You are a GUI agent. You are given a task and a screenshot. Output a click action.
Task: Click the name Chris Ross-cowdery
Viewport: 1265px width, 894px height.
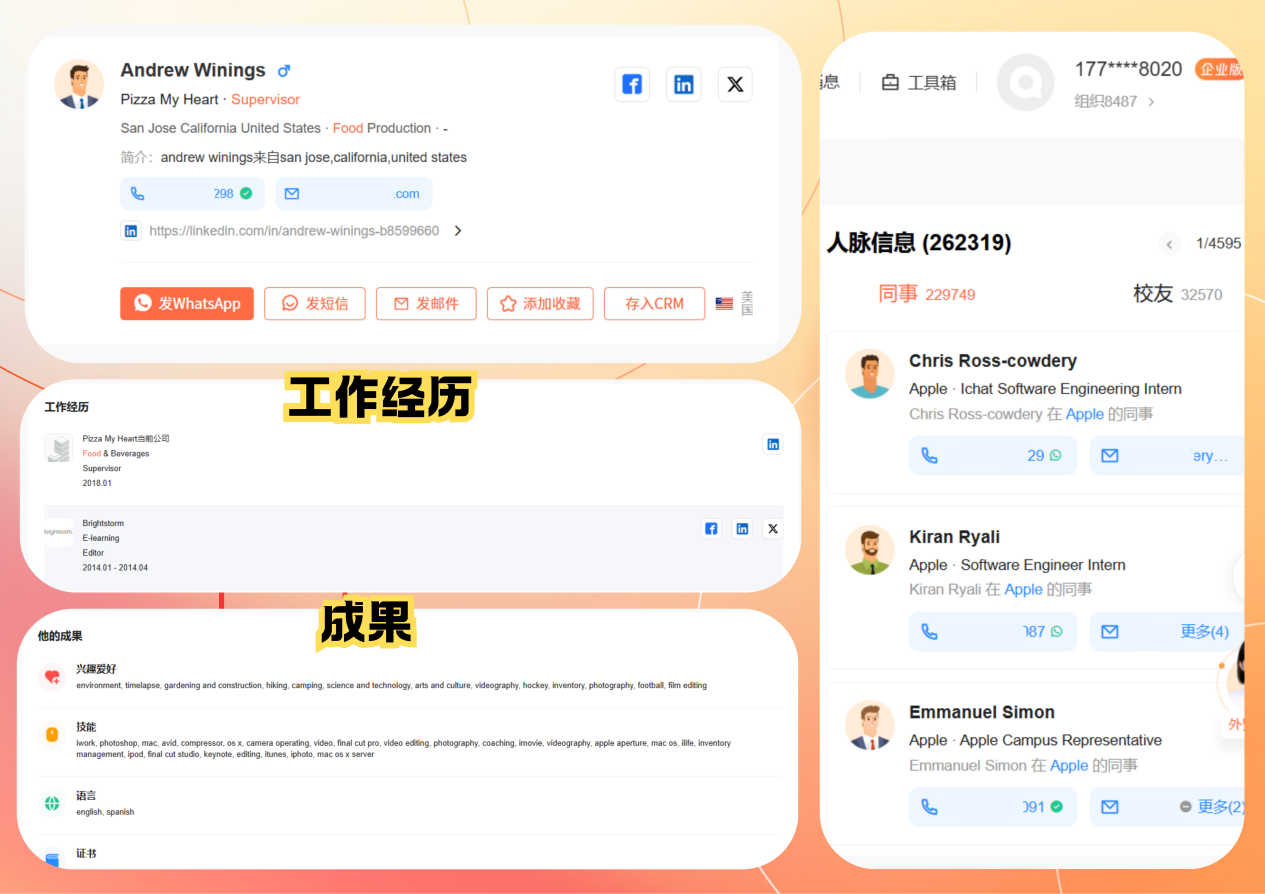tap(993, 361)
